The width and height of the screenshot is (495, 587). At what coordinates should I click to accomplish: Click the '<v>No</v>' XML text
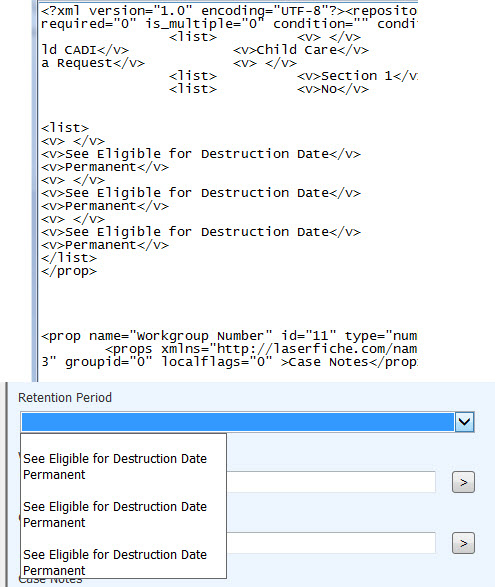[x=333, y=89]
